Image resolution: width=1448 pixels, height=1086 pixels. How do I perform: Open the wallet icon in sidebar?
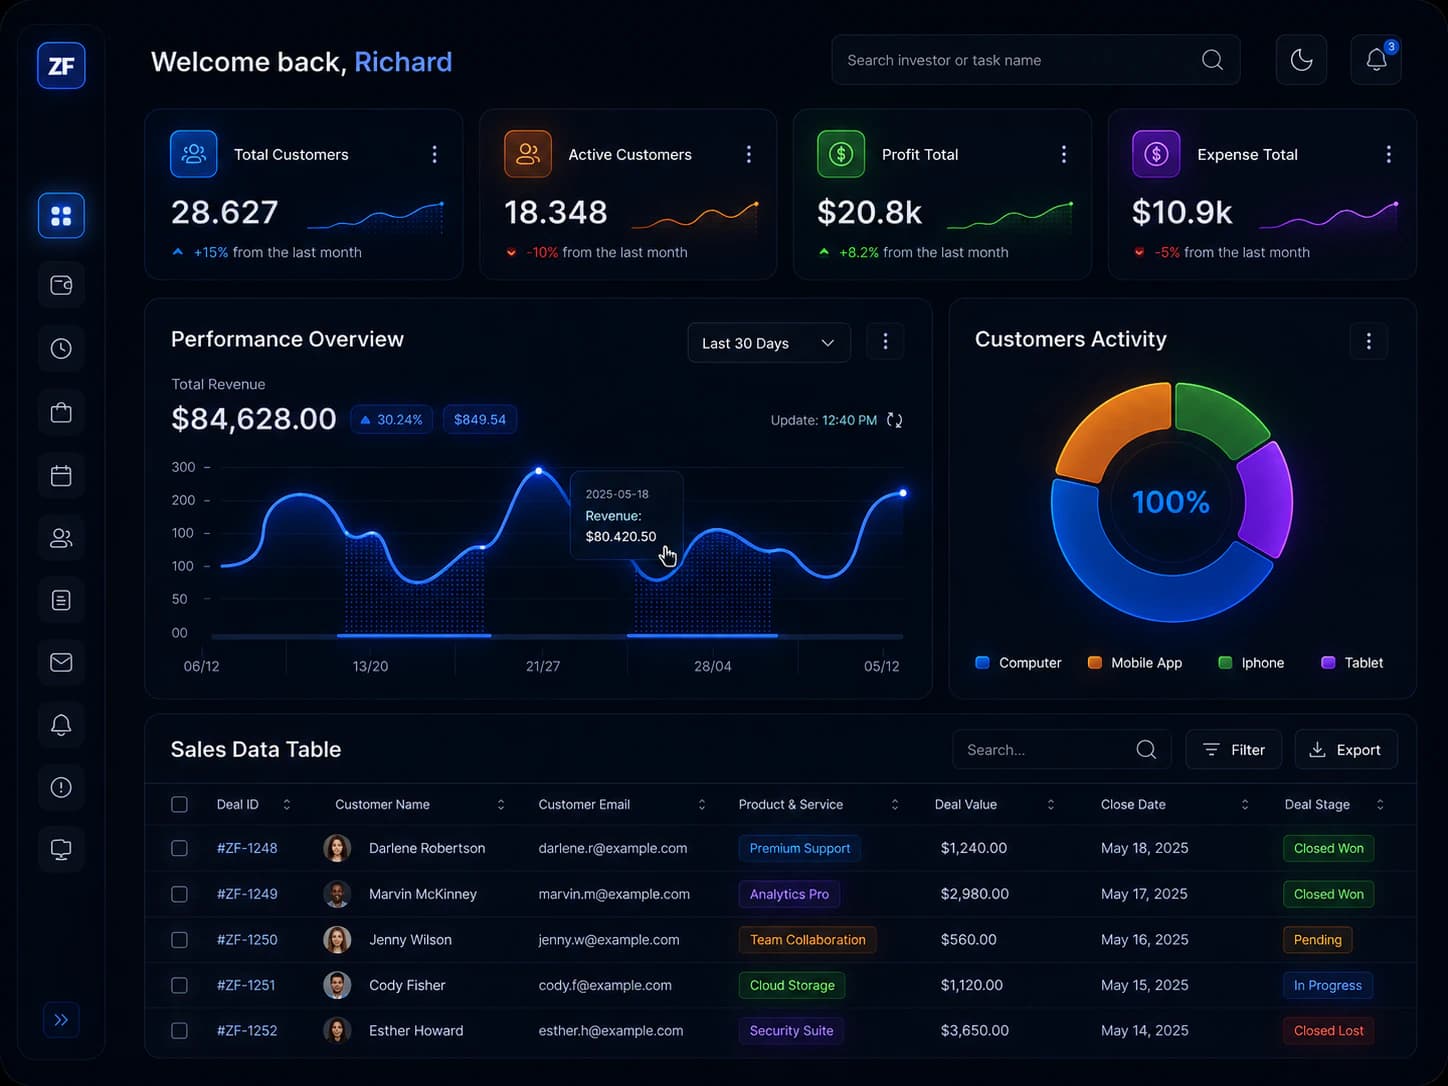[x=61, y=286]
